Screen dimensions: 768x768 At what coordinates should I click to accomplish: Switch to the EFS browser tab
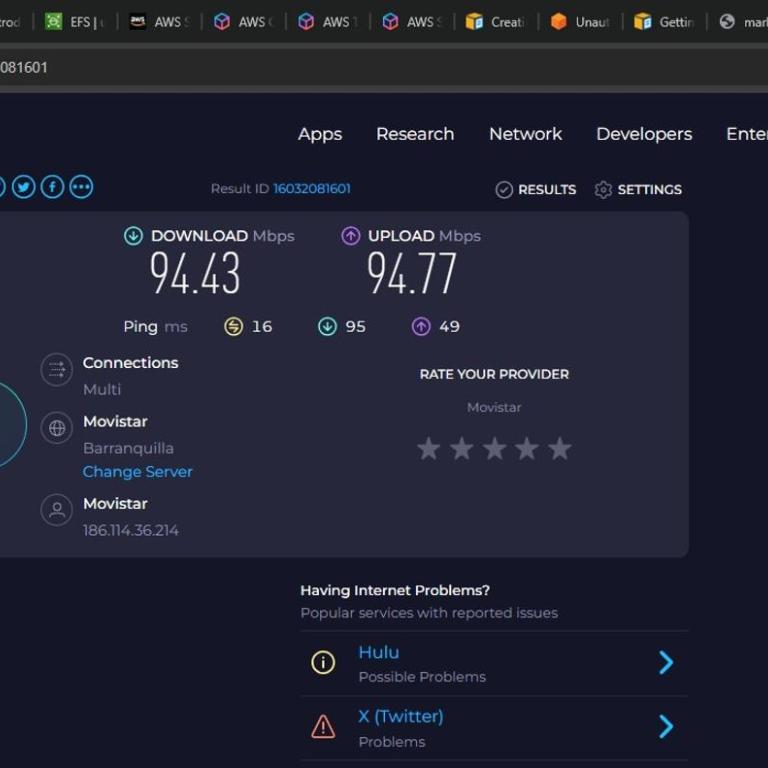click(x=75, y=21)
